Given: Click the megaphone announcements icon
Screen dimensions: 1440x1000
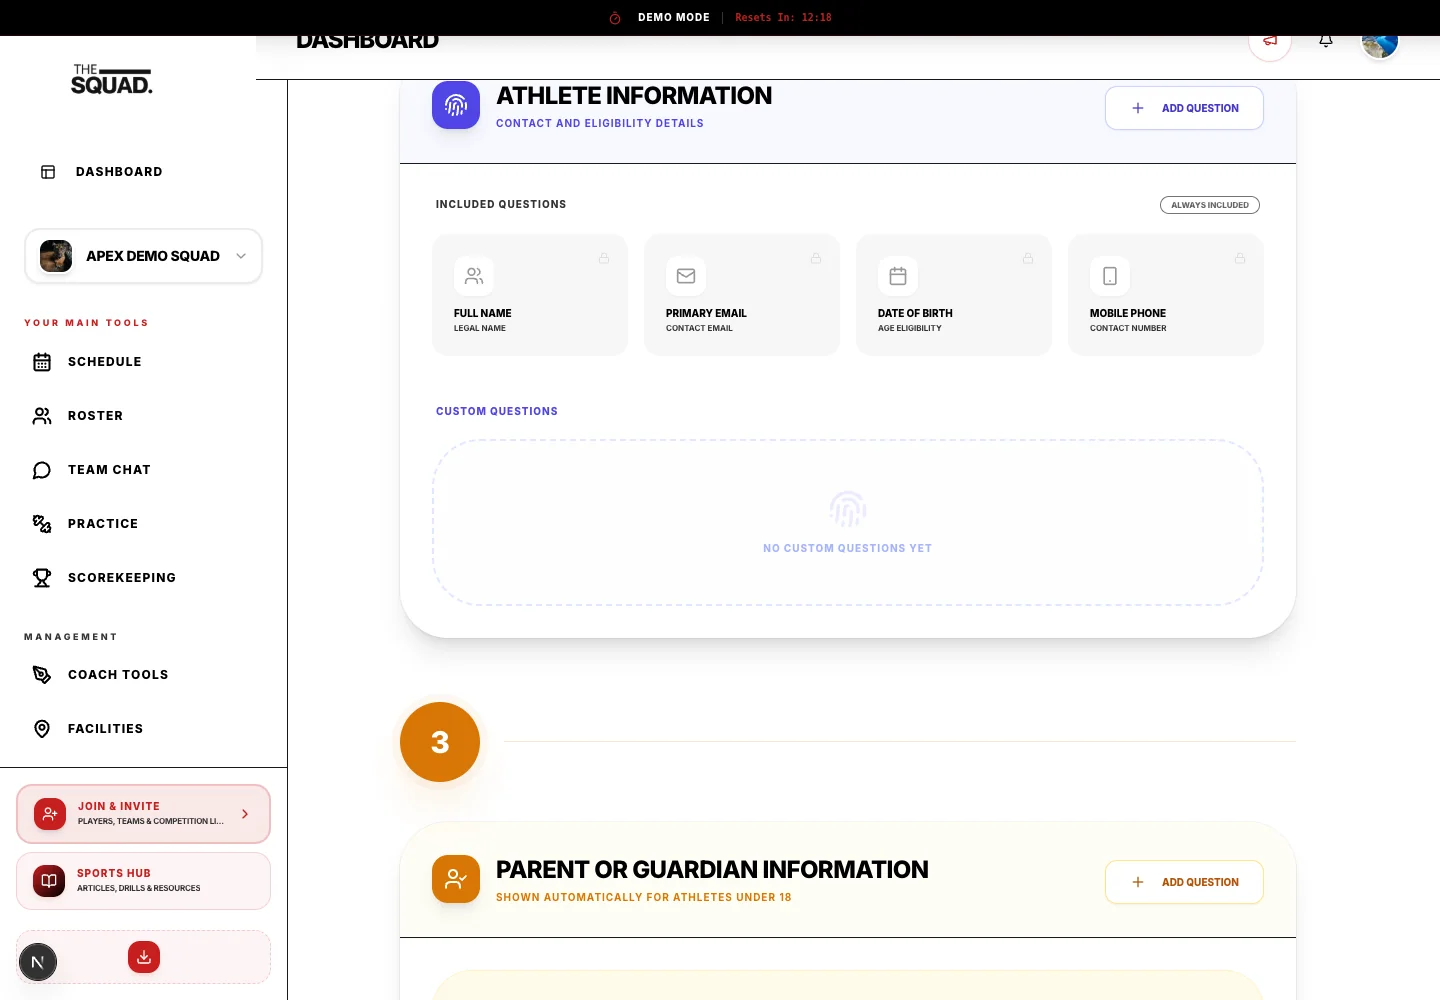Looking at the screenshot, I should point(1270,41).
